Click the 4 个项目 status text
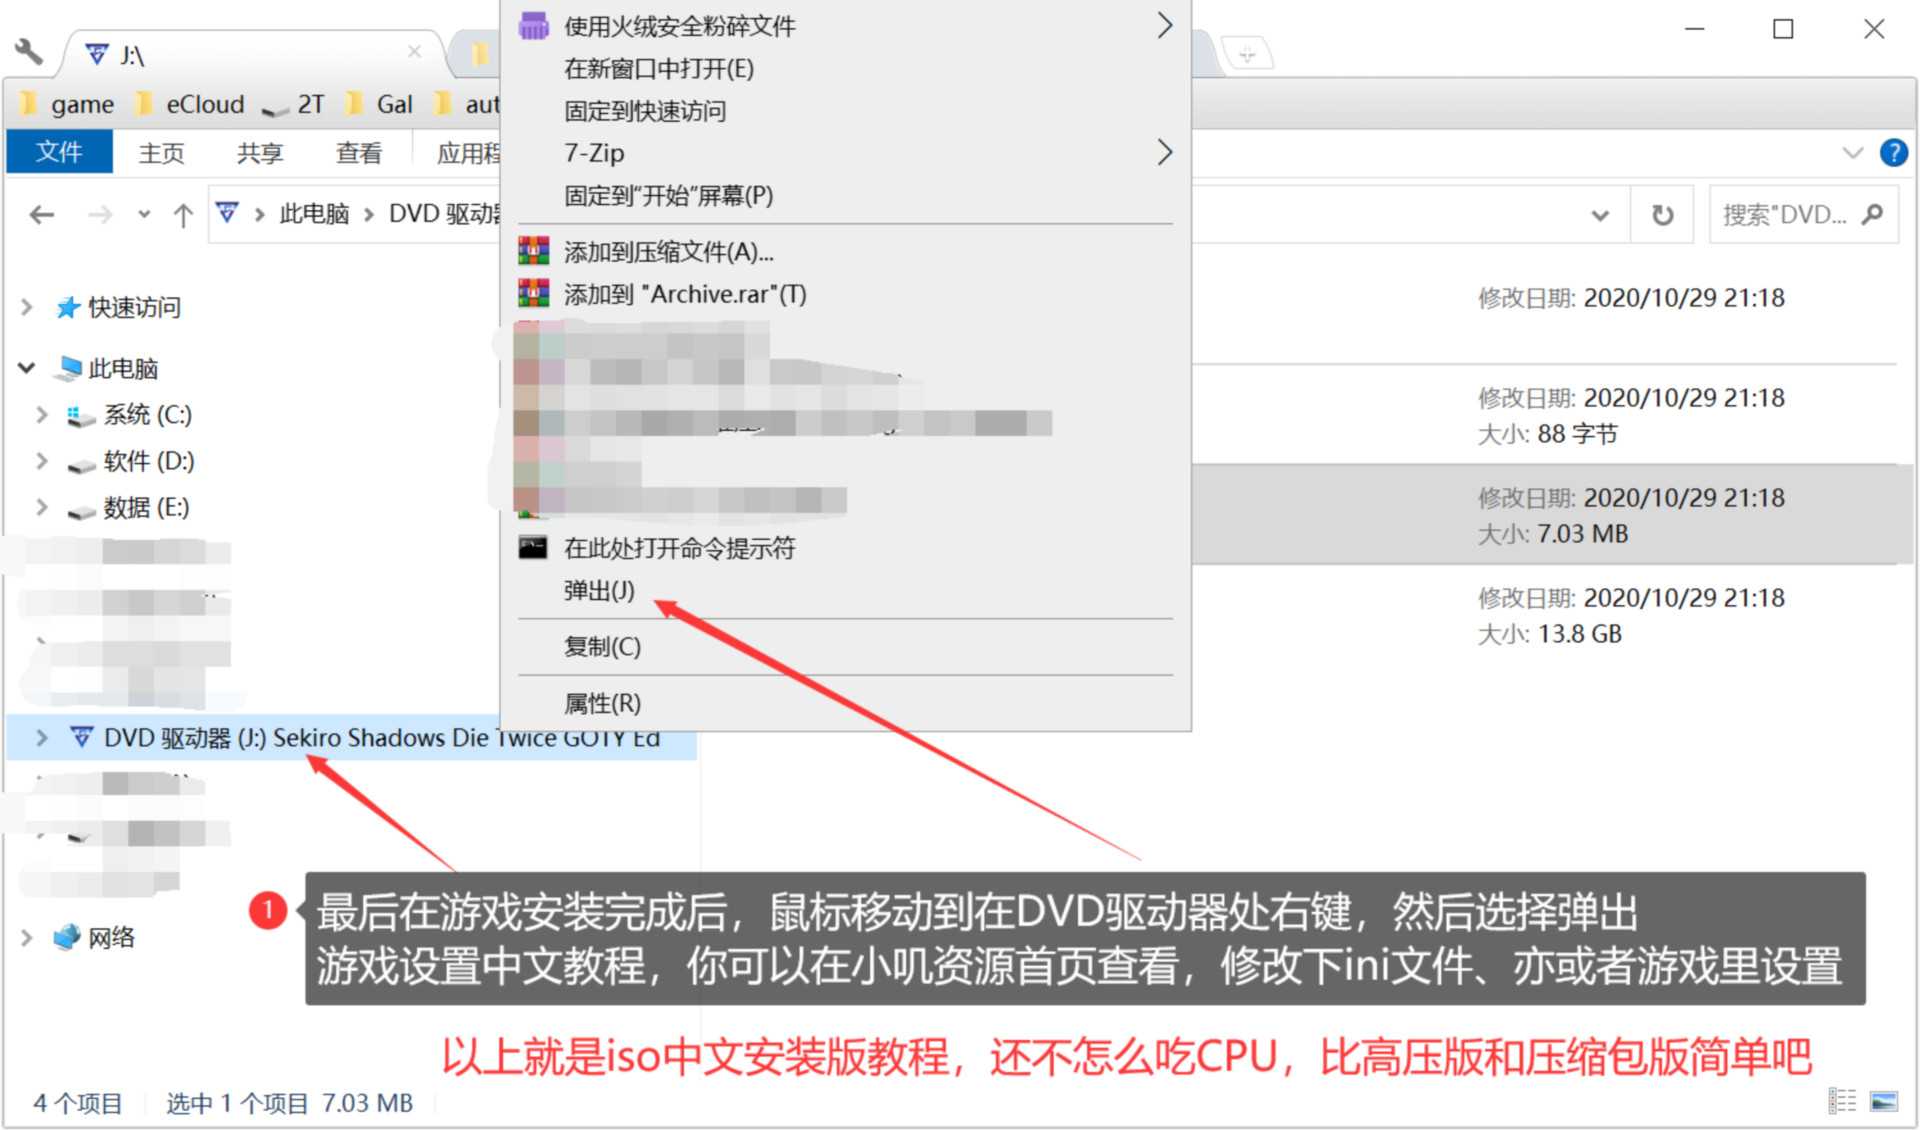The height and width of the screenshot is (1131, 1920). (77, 1103)
